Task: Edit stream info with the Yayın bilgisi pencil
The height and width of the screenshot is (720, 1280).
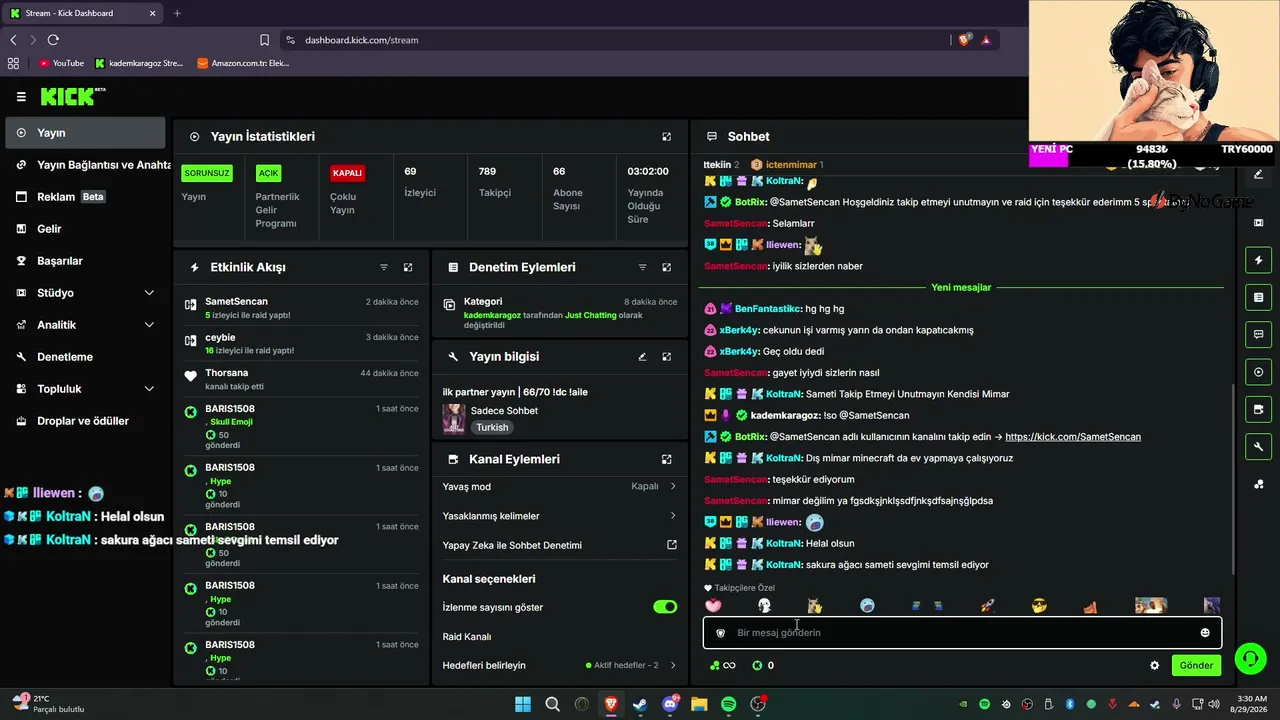Action: click(x=643, y=357)
